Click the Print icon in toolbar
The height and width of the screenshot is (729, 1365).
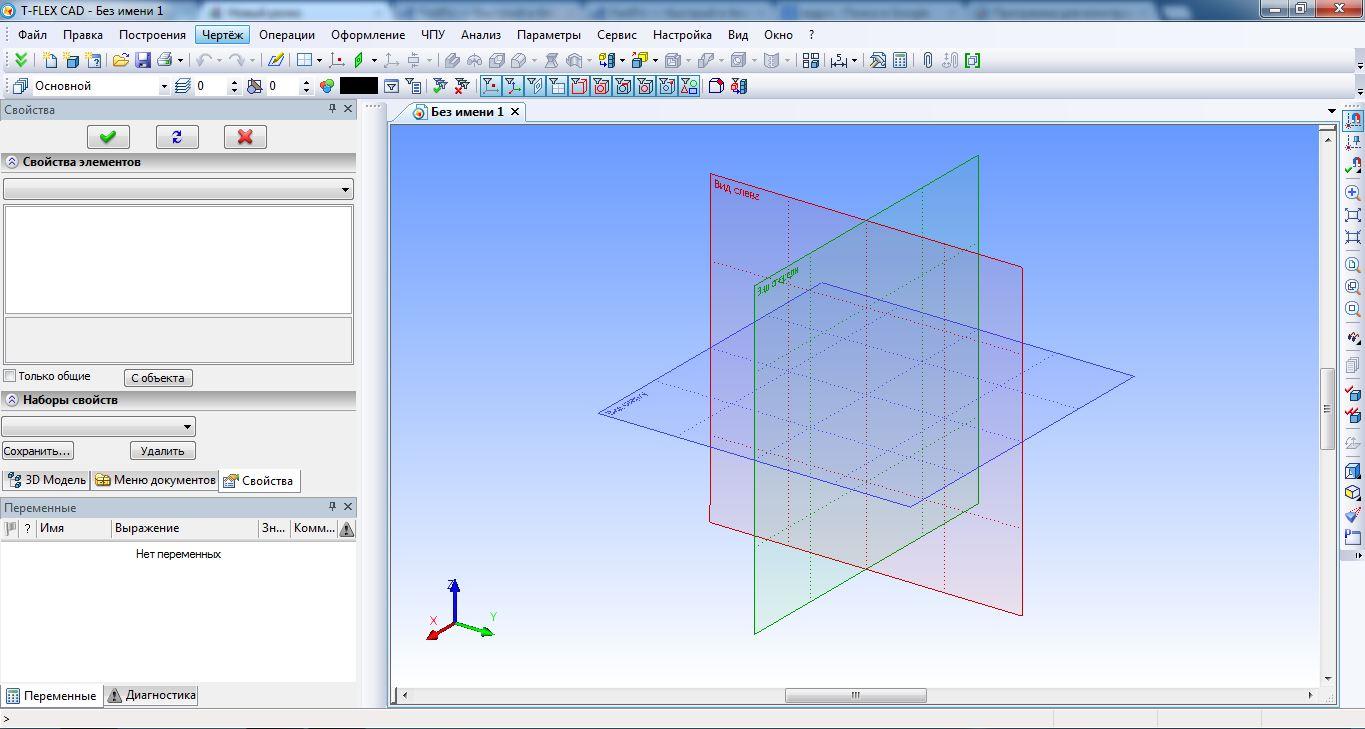[165, 60]
